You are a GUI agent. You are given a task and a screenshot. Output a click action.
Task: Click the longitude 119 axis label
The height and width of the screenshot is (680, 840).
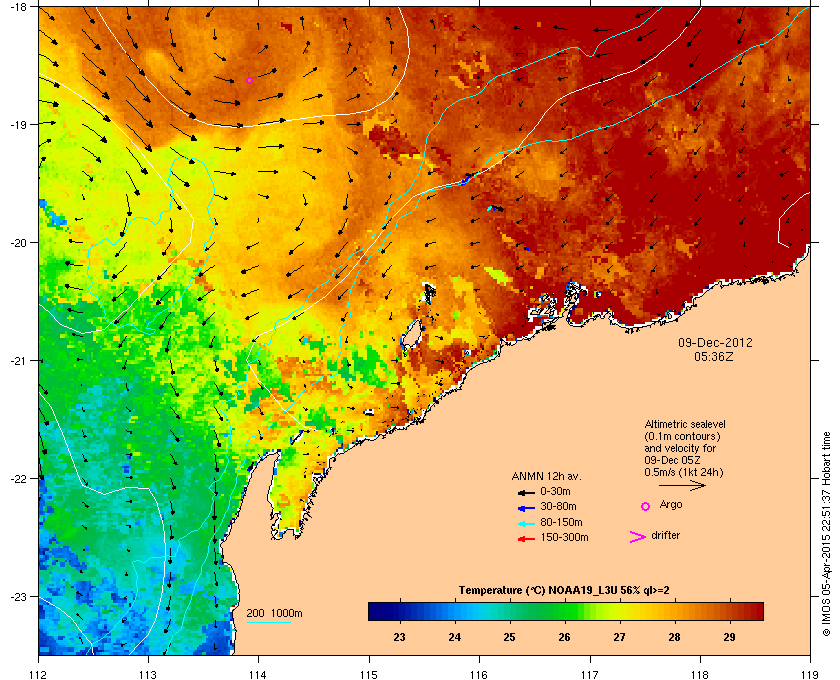click(x=810, y=674)
